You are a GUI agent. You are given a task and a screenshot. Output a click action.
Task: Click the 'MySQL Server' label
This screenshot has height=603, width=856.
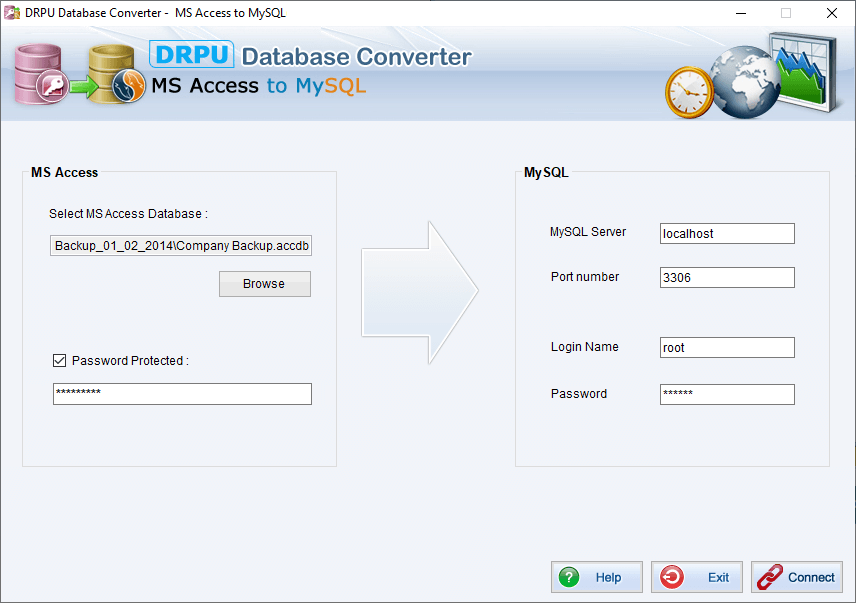[588, 232]
